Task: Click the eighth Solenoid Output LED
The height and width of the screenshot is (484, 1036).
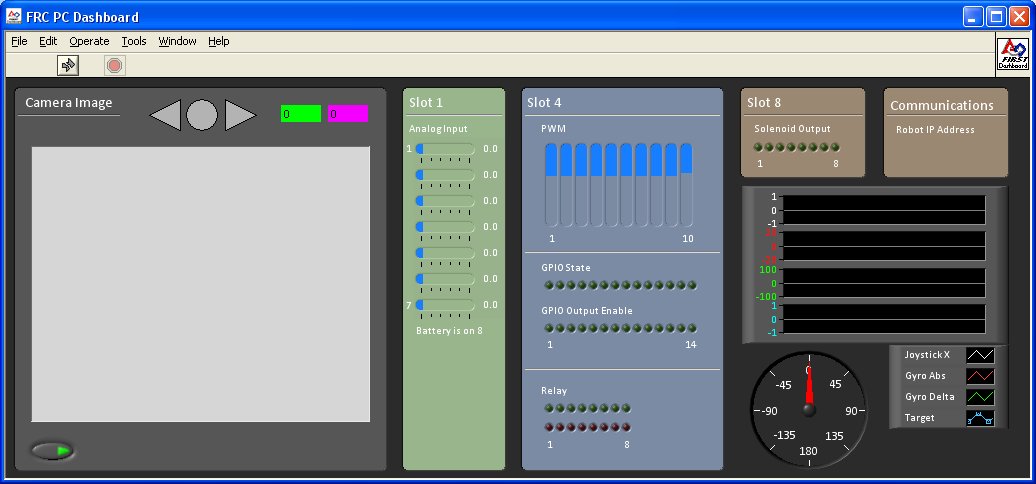Action: 835,147
